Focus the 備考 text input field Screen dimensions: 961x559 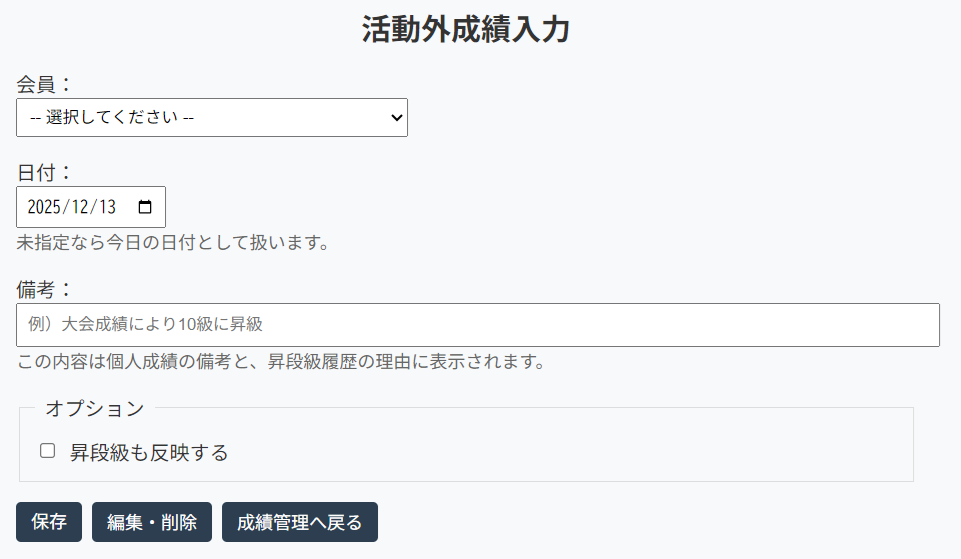(478, 325)
